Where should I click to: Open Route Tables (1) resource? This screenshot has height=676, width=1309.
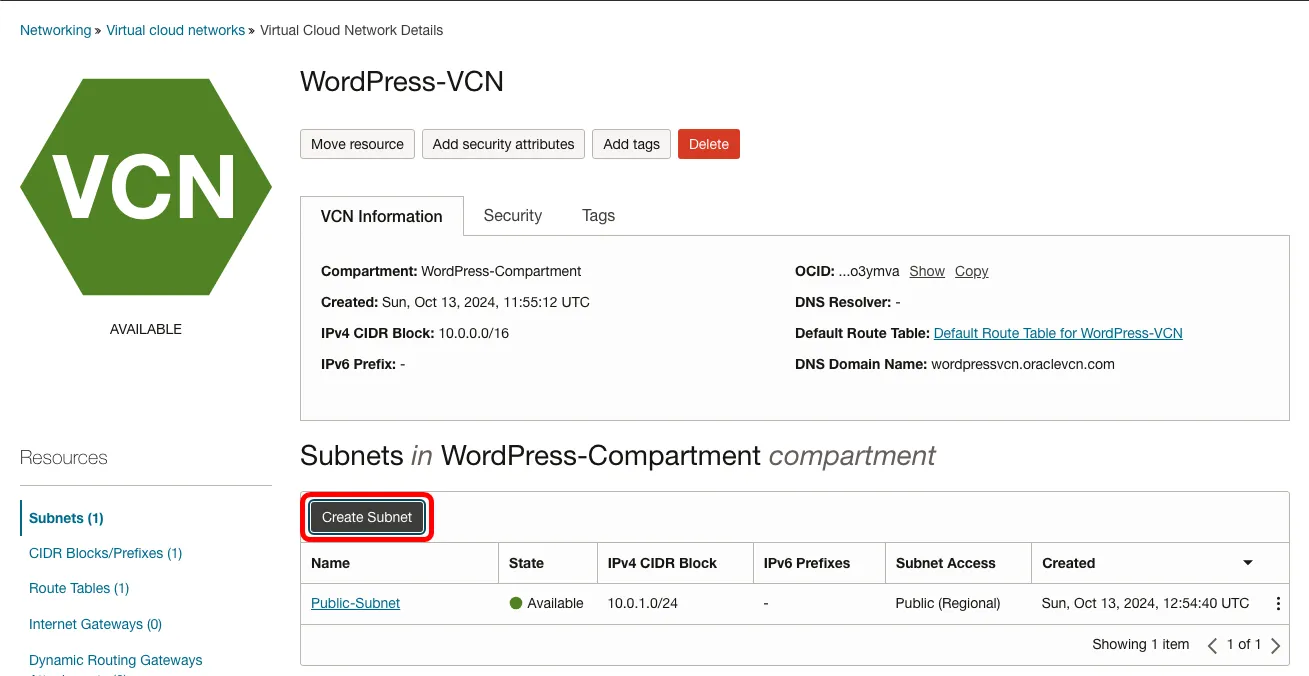[79, 588]
